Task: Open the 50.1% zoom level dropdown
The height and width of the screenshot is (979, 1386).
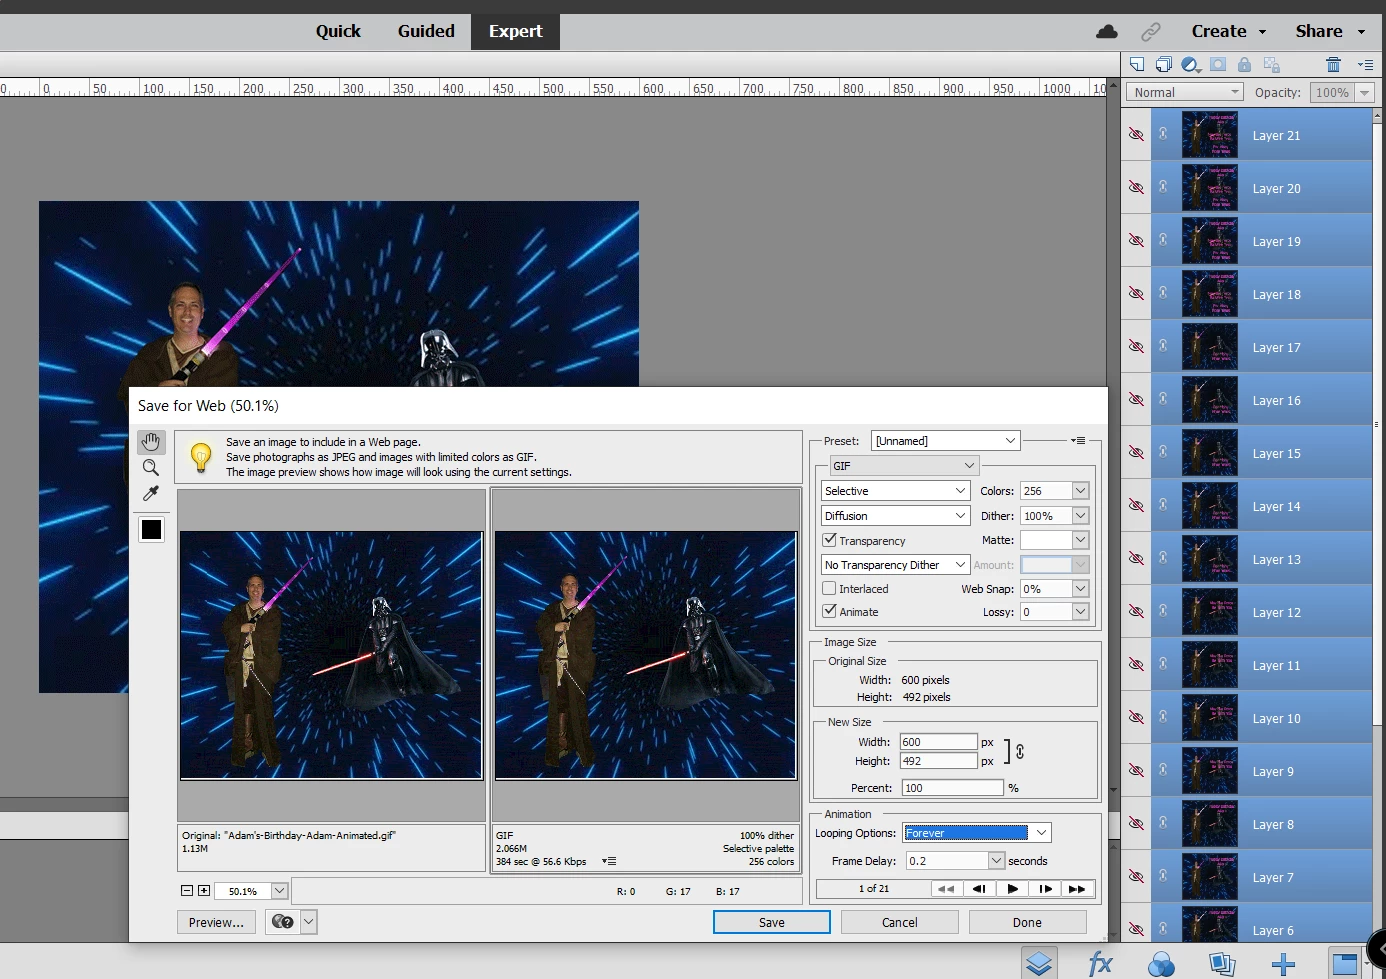Action: [x=279, y=891]
